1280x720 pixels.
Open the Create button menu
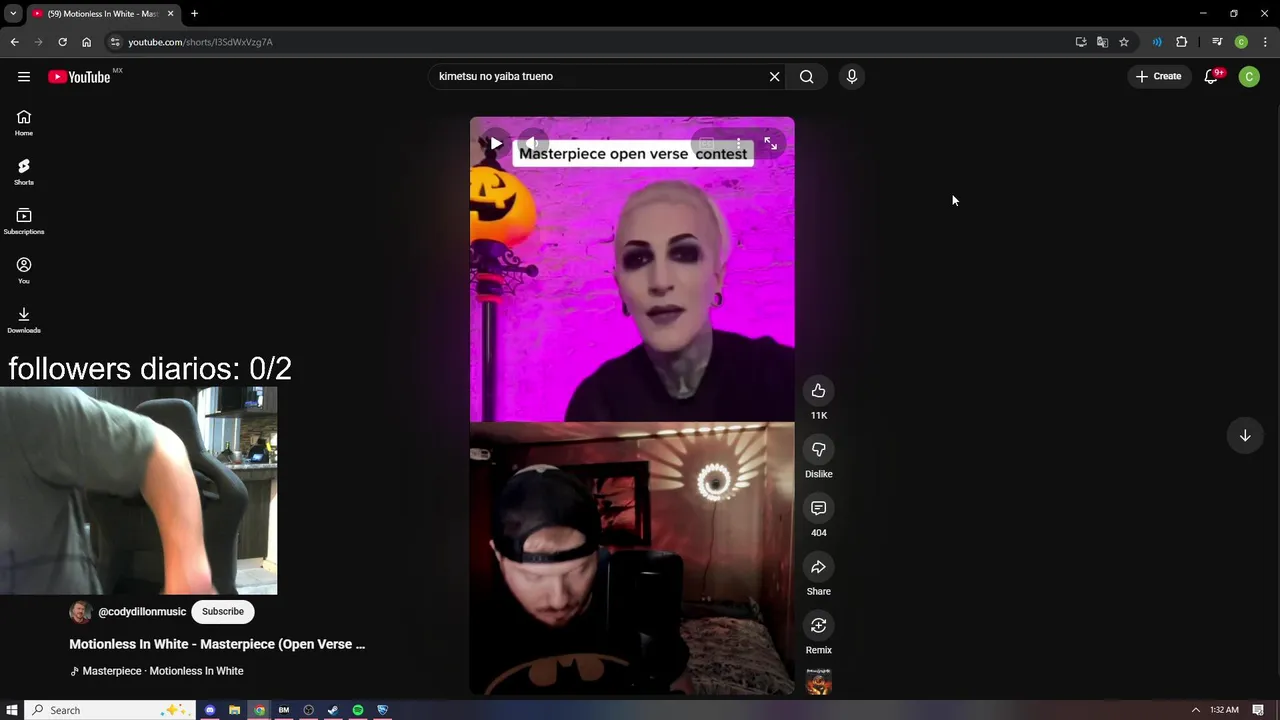point(1158,76)
